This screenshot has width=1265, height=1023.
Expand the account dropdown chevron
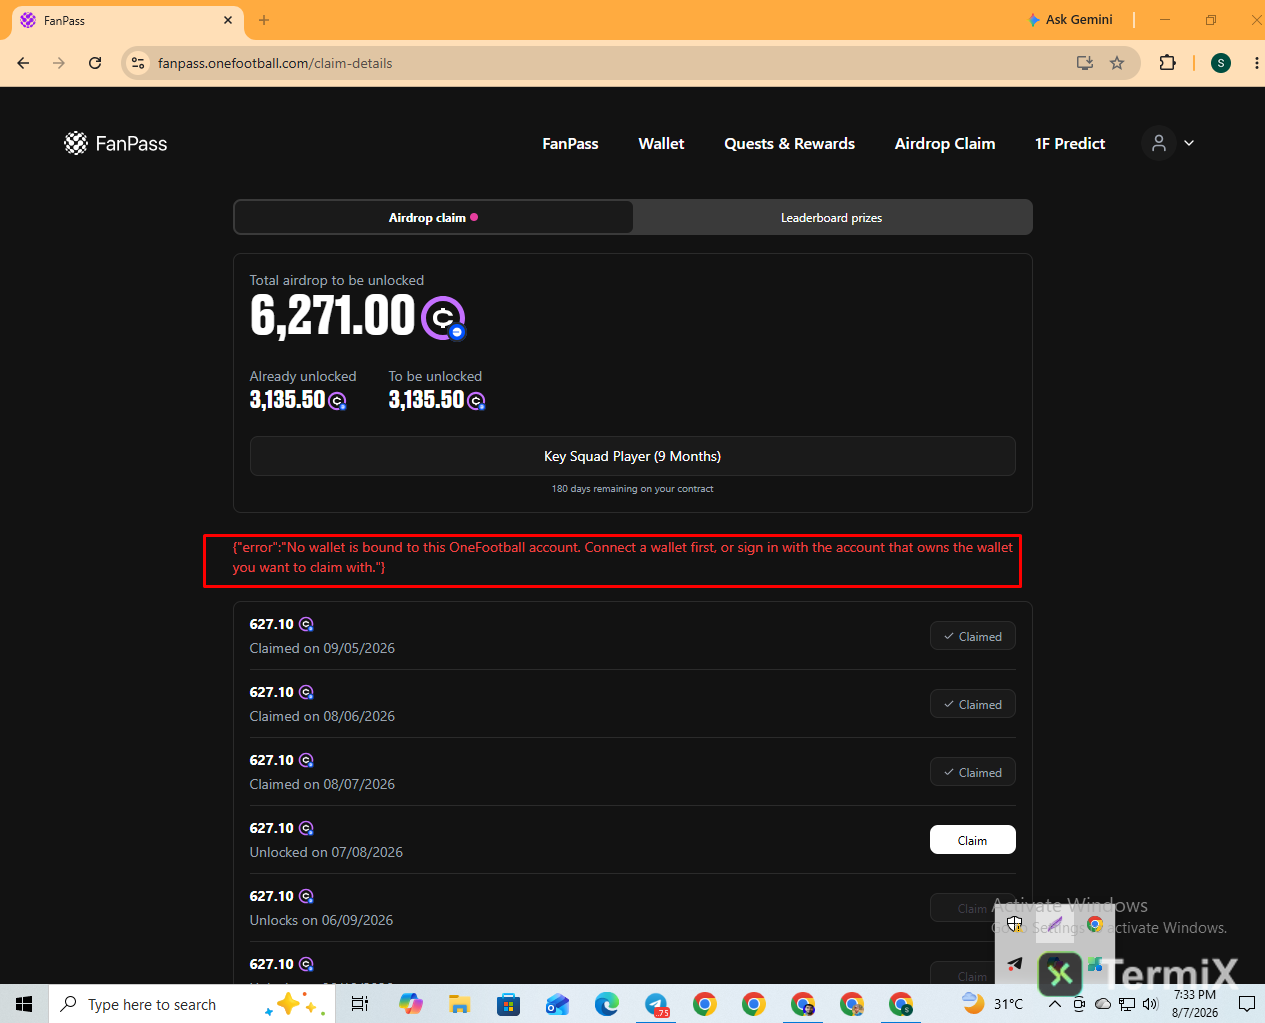[1189, 144]
